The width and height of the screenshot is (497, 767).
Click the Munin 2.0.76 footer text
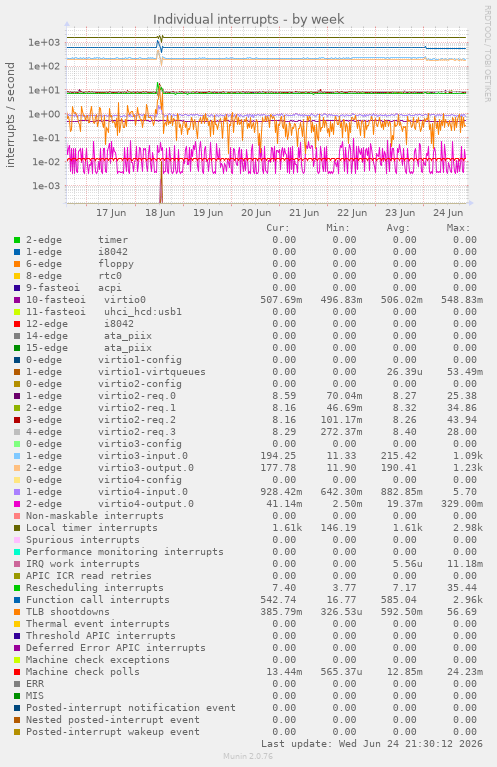[x=248, y=756]
